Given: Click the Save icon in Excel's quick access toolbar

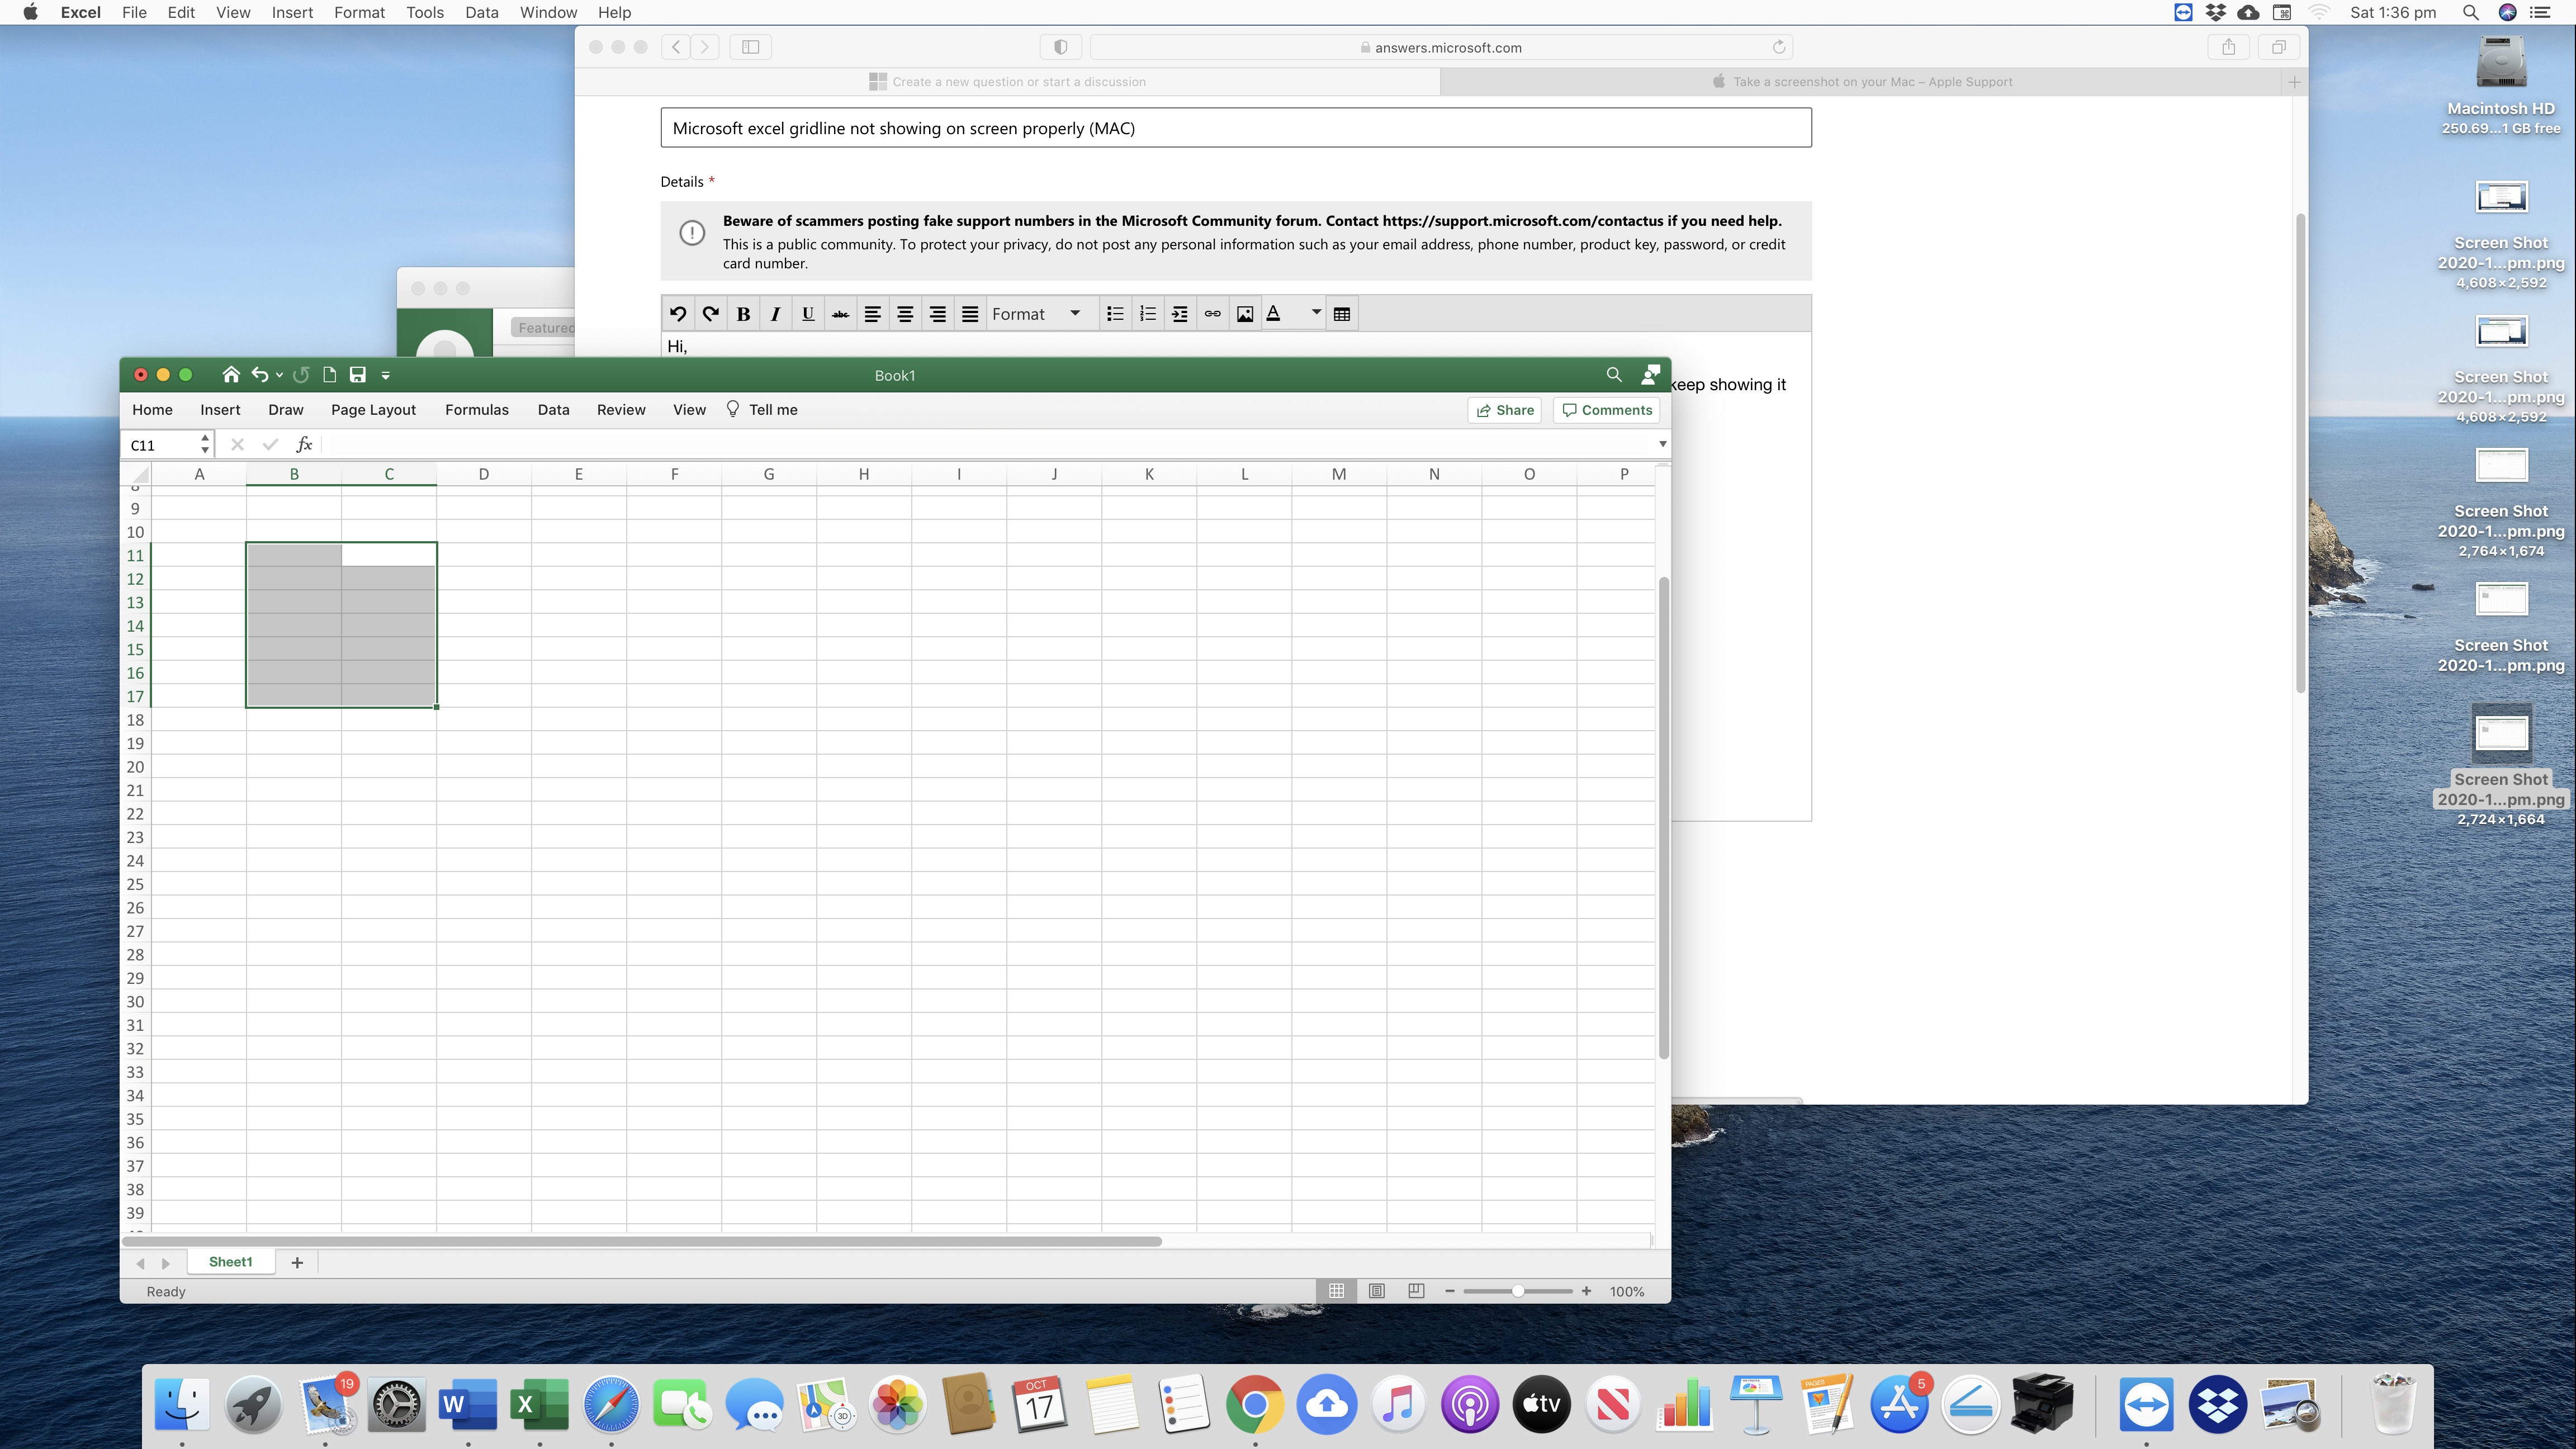Looking at the screenshot, I should (357, 375).
